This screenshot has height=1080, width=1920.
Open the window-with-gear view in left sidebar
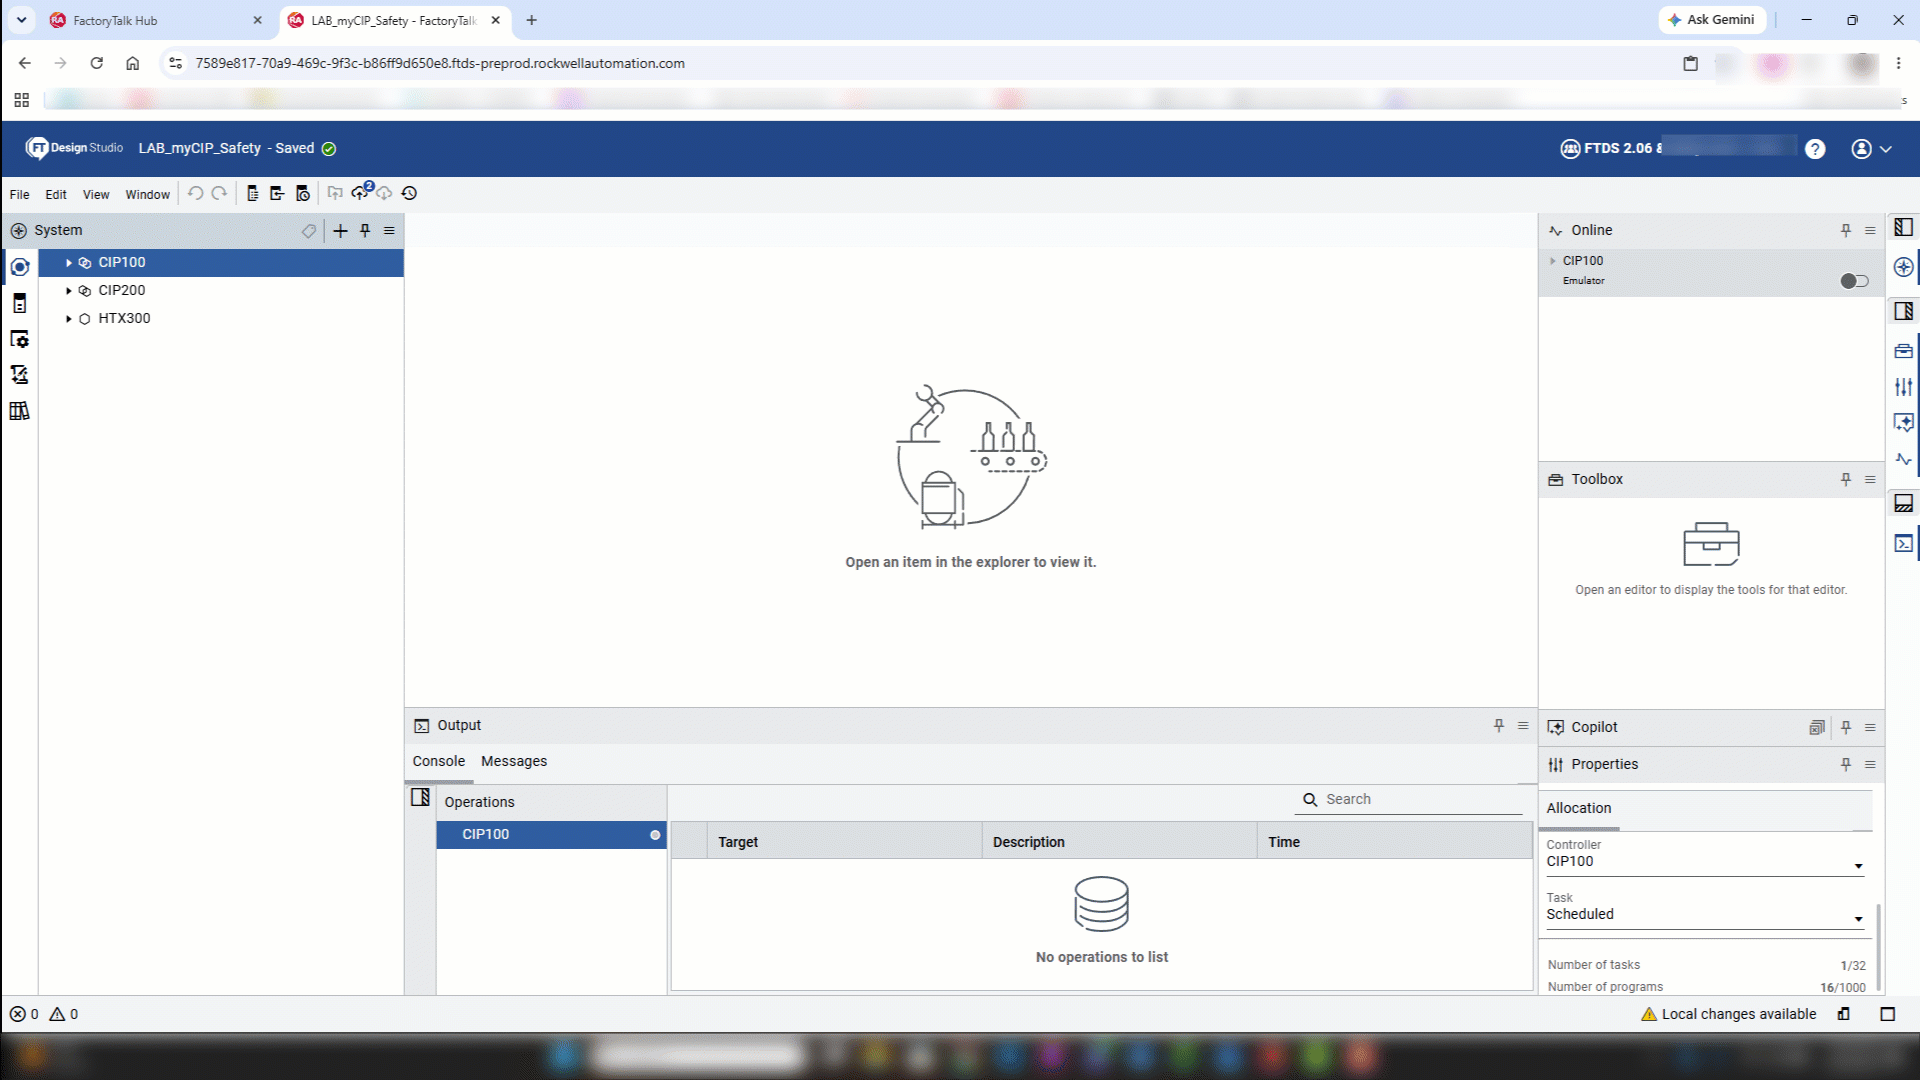20,339
